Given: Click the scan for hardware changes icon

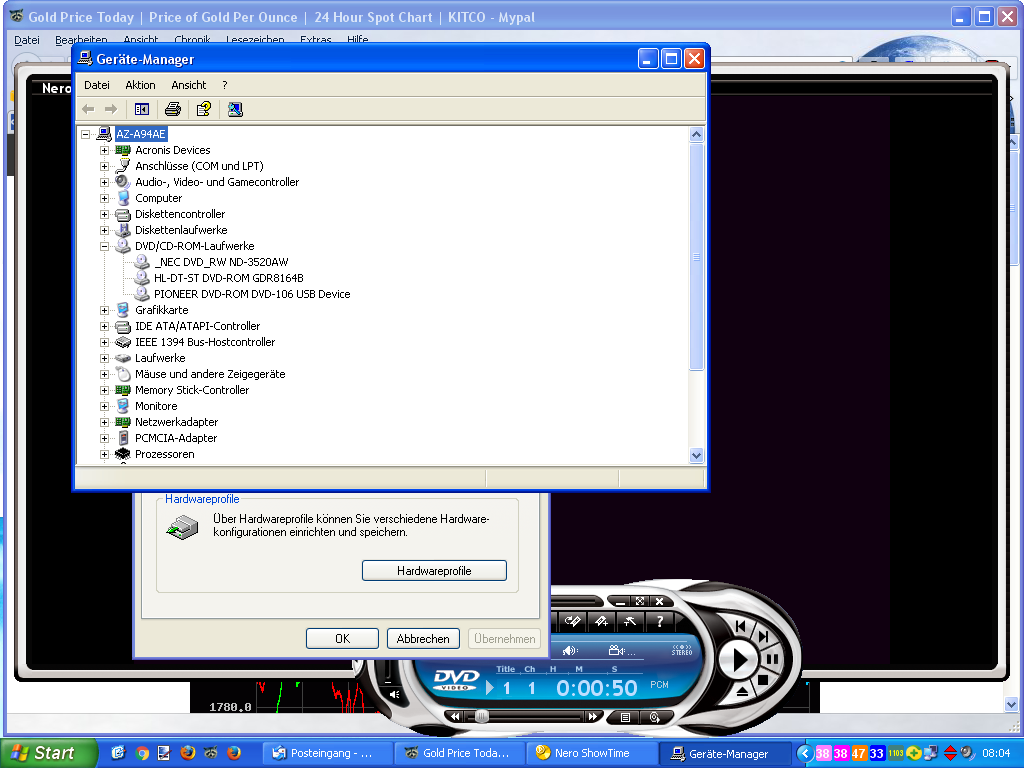Looking at the screenshot, I should [235, 109].
